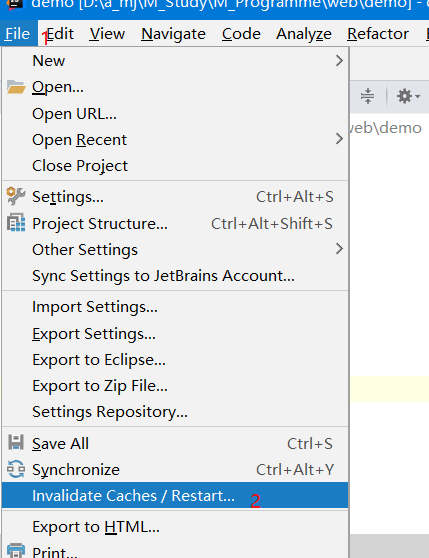Viewport: 429px width, 558px height.
Task: Click the collapse all icon in panel toolbar
Action: click(367, 96)
